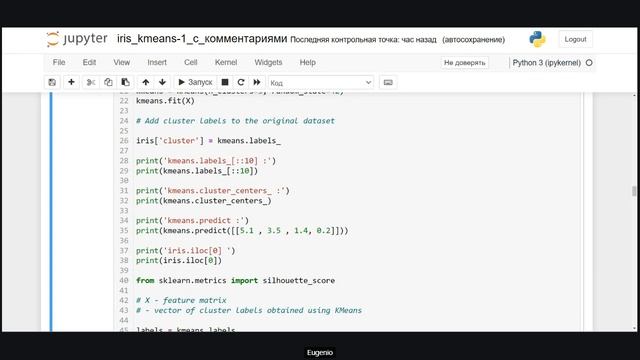Click line print(kmeans.labels_[::10])
640x360 pixels.
(x=197, y=171)
